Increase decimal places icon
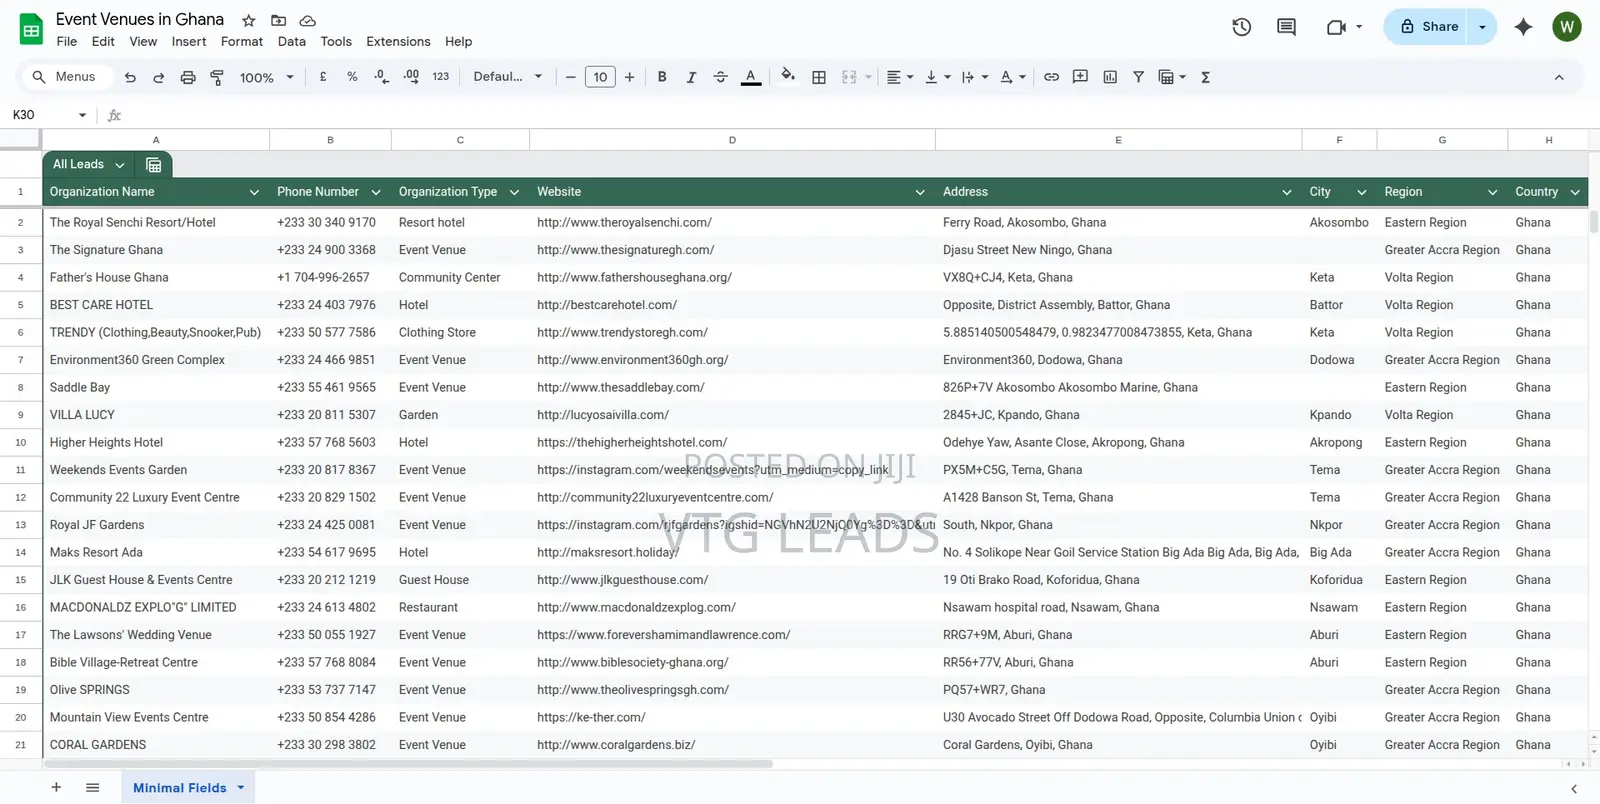 click(411, 77)
